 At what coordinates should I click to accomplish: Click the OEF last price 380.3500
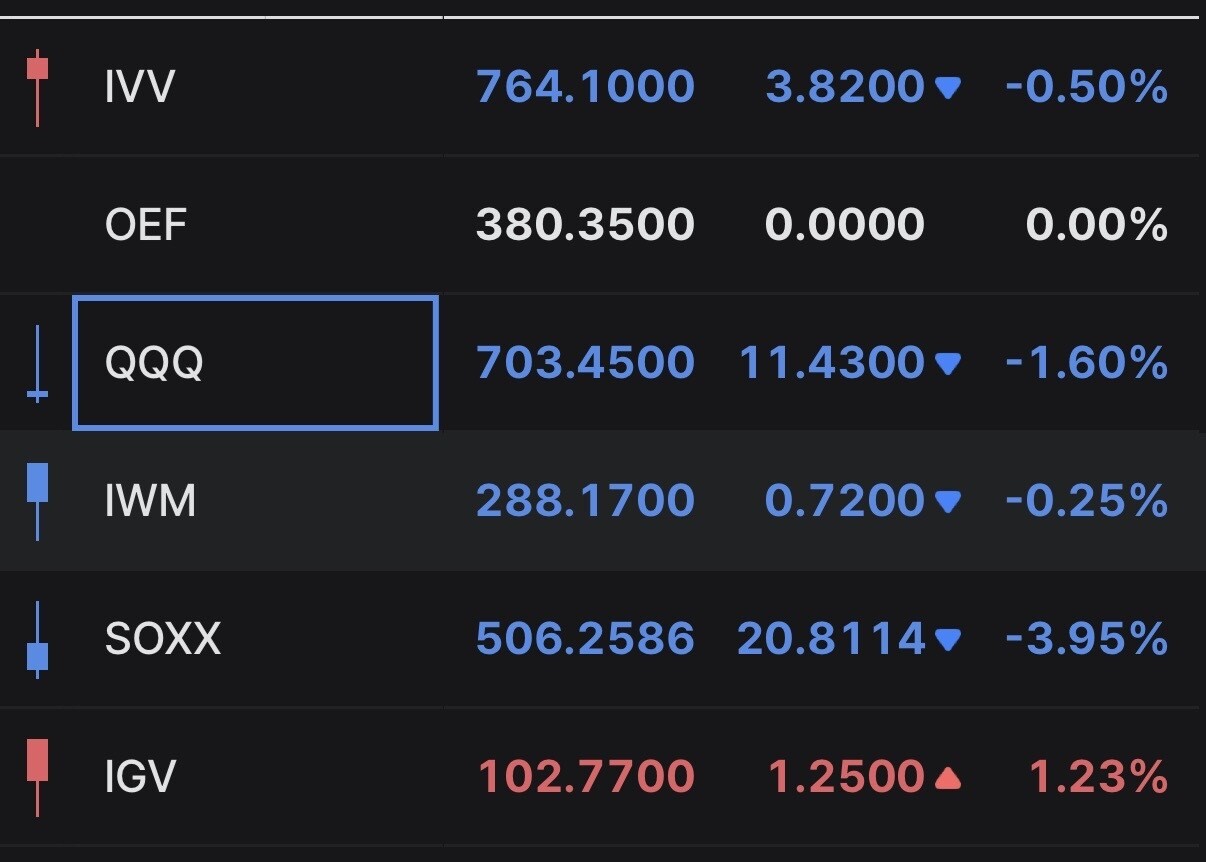pos(585,225)
